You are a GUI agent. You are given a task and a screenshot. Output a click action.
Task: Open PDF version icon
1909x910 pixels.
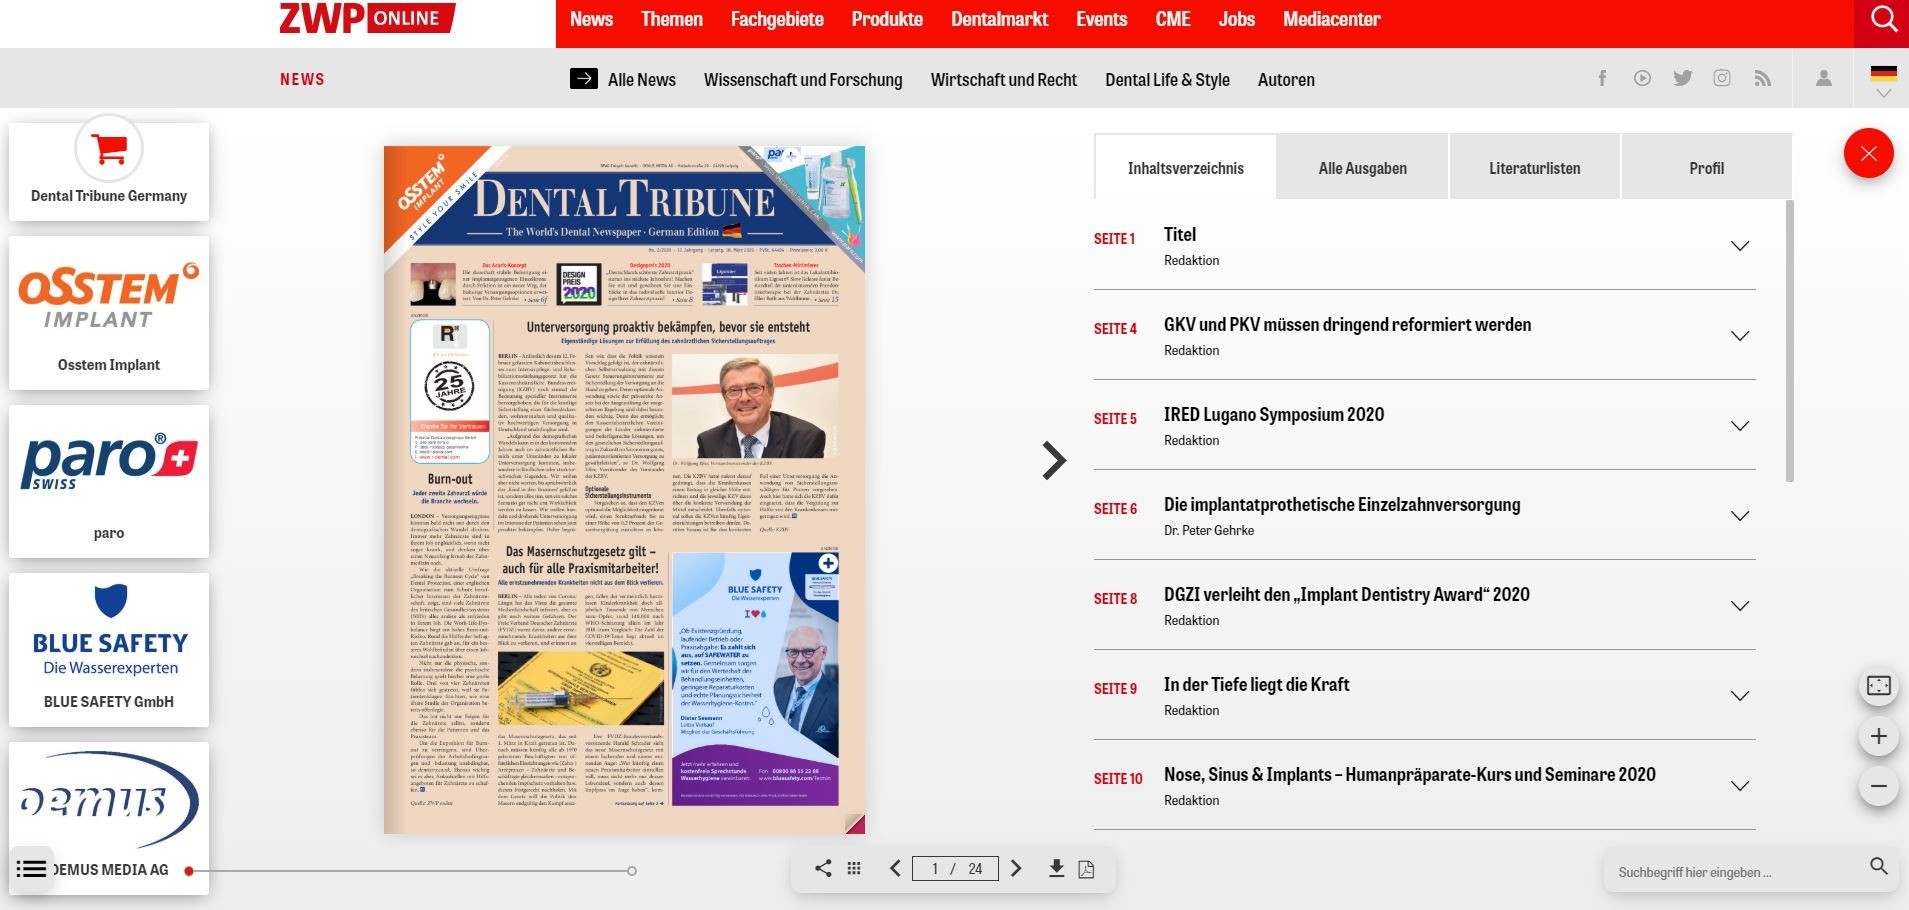(x=1086, y=869)
